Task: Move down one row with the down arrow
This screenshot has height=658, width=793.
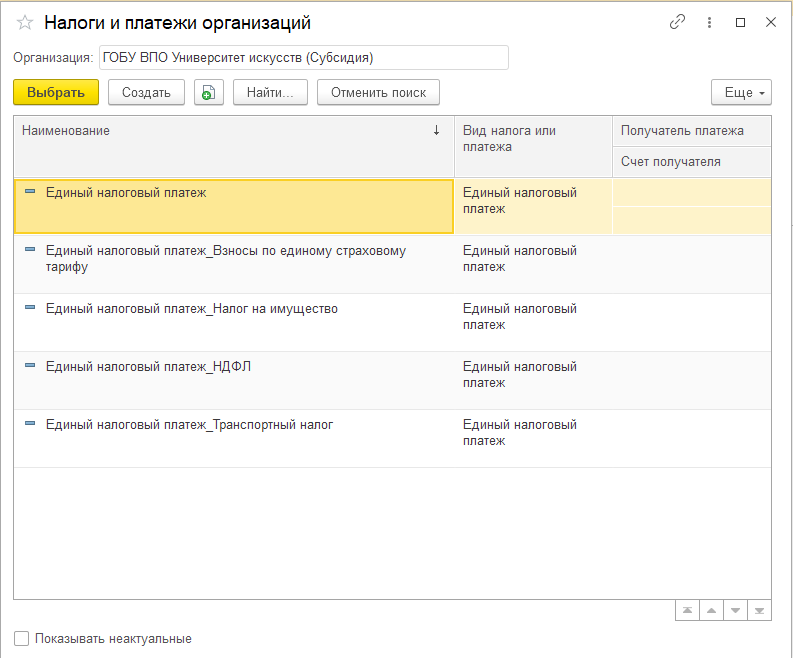Action: coord(735,610)
